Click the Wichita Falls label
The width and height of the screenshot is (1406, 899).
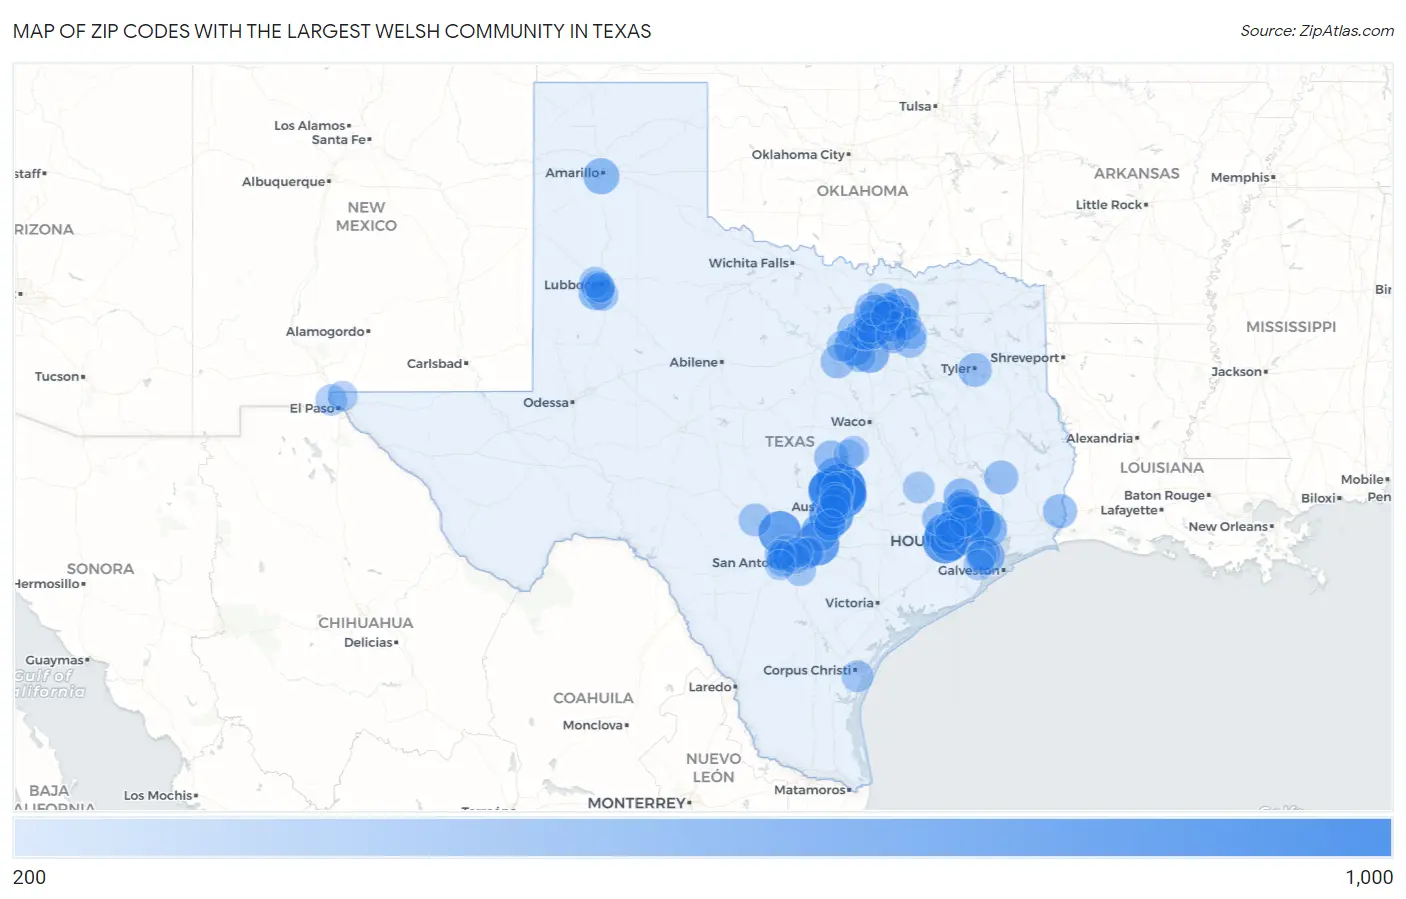click(x=750, y=263)
